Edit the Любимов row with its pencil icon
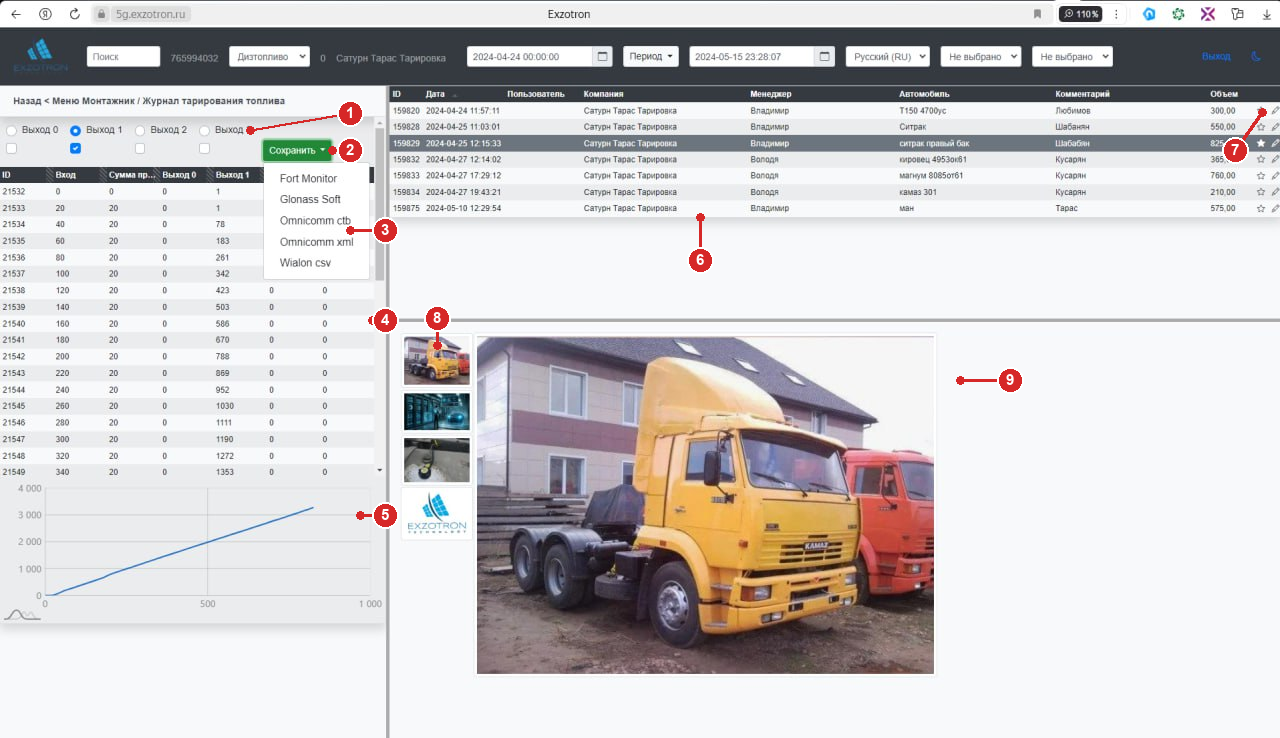Screen dimensions: 1280x738 tap(1275, 111)
